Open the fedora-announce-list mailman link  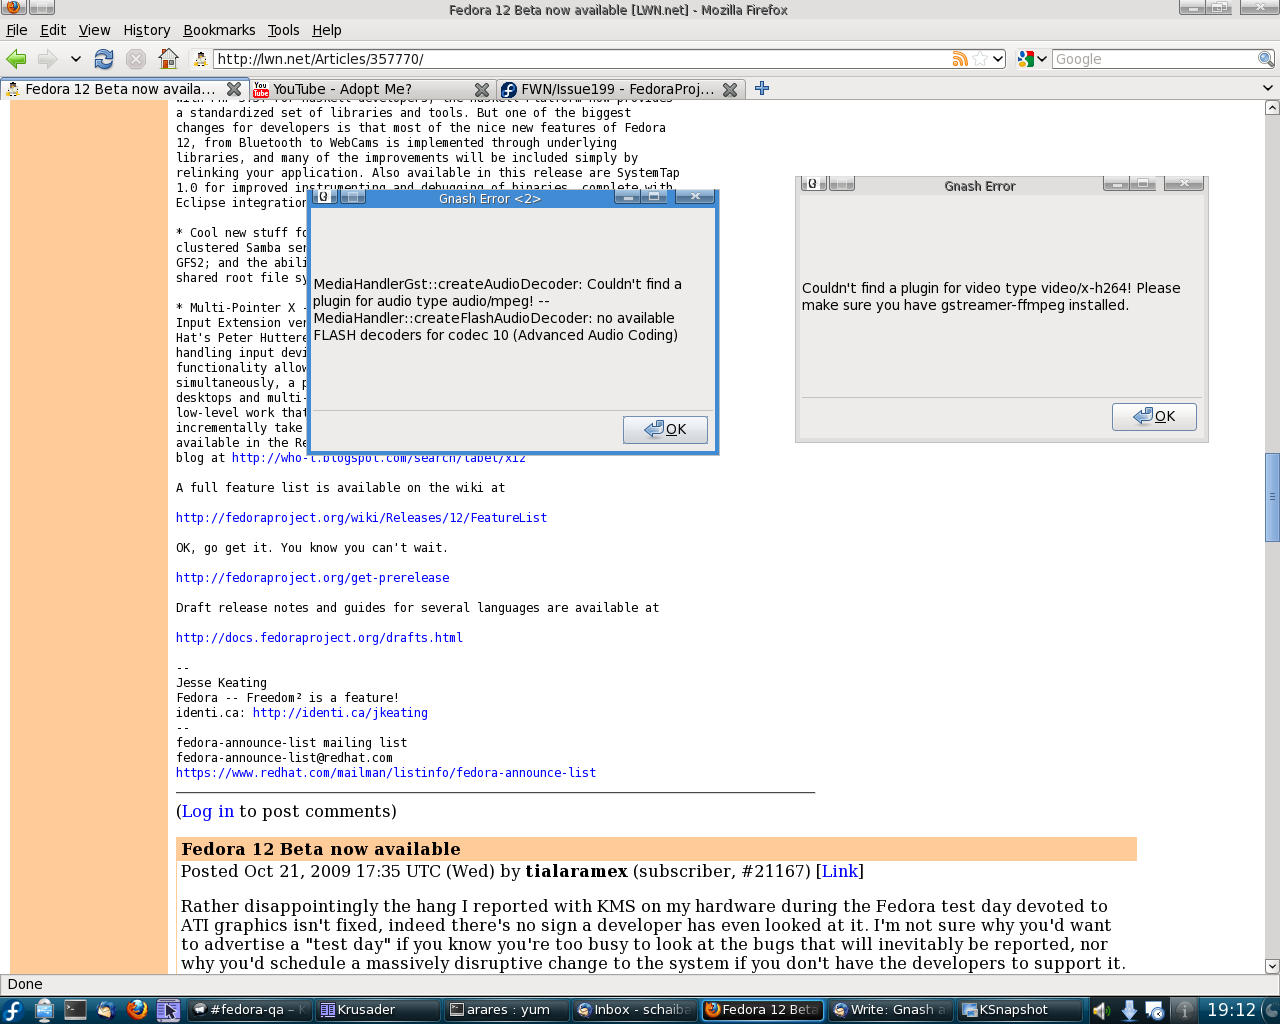point(386,773)
